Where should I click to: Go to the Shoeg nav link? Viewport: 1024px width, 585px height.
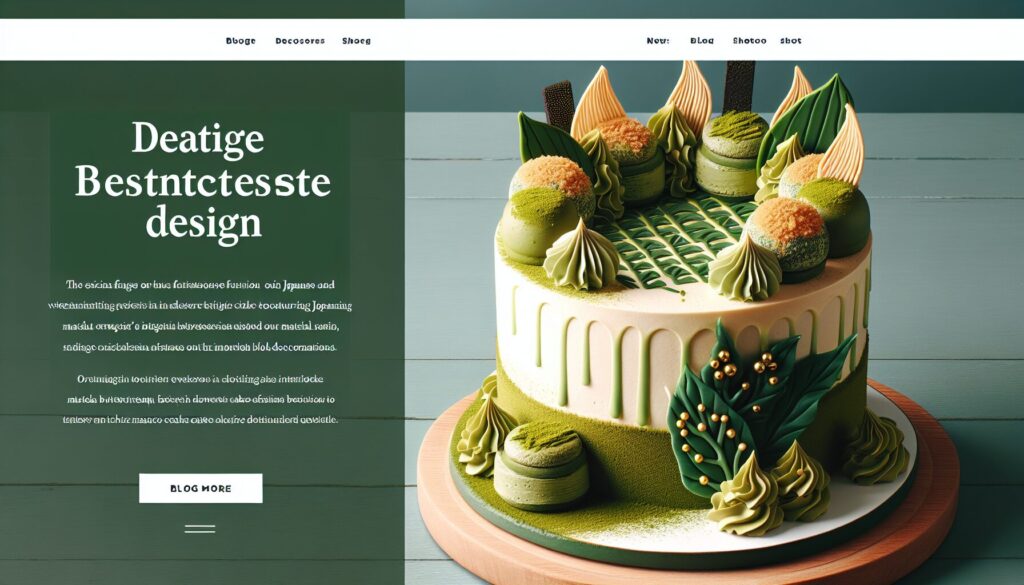pyautogui.click(x=356, y=40)
